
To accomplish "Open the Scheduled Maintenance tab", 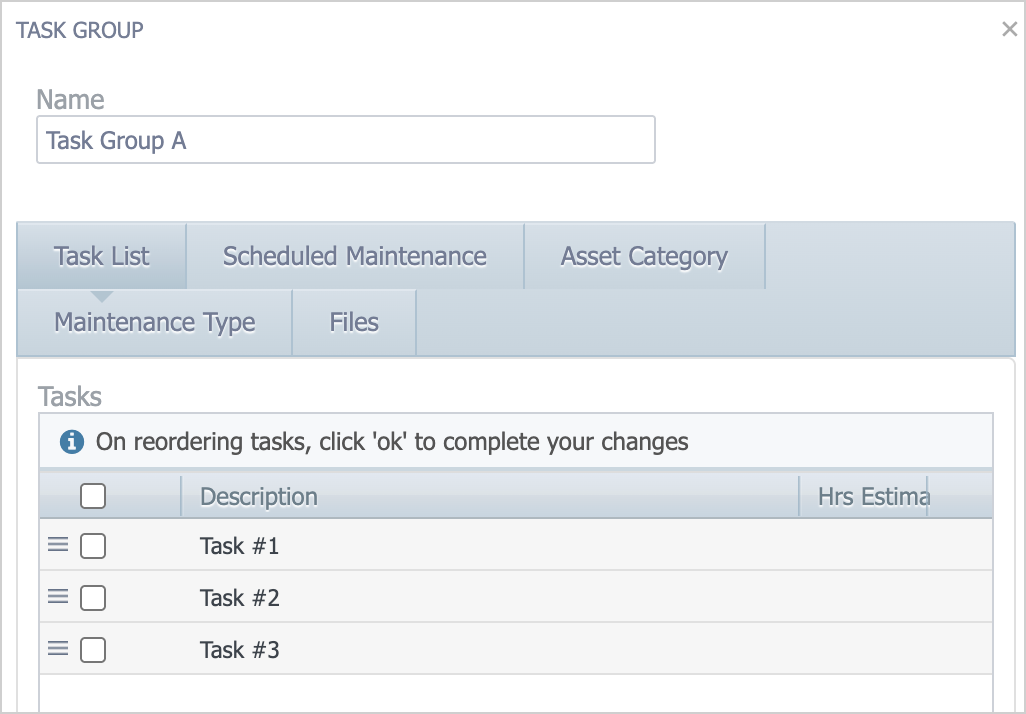I will pos(355,256).
